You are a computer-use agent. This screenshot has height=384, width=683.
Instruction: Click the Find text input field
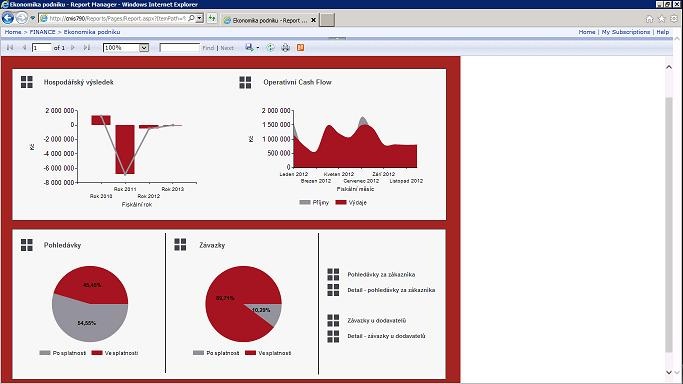179,47
